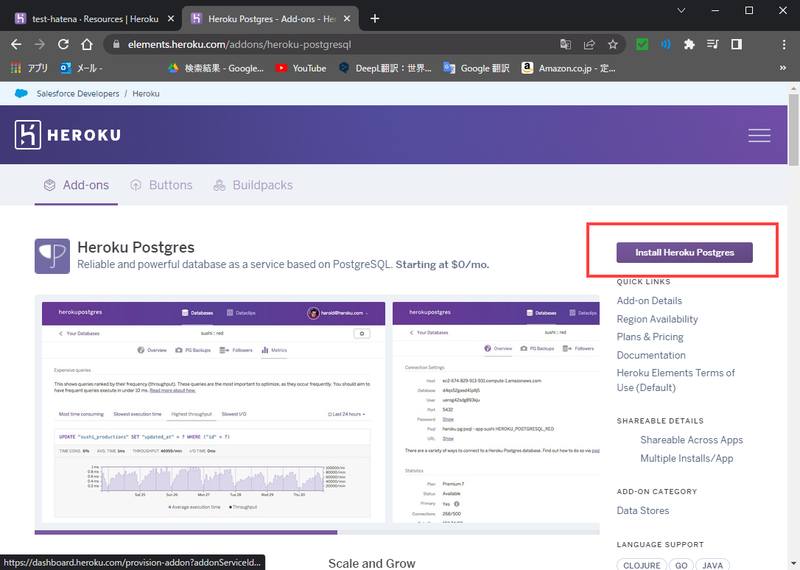The image size is (800, 570).
Task: Click the Salesforce cloud logo
Action: coord(21,93)
